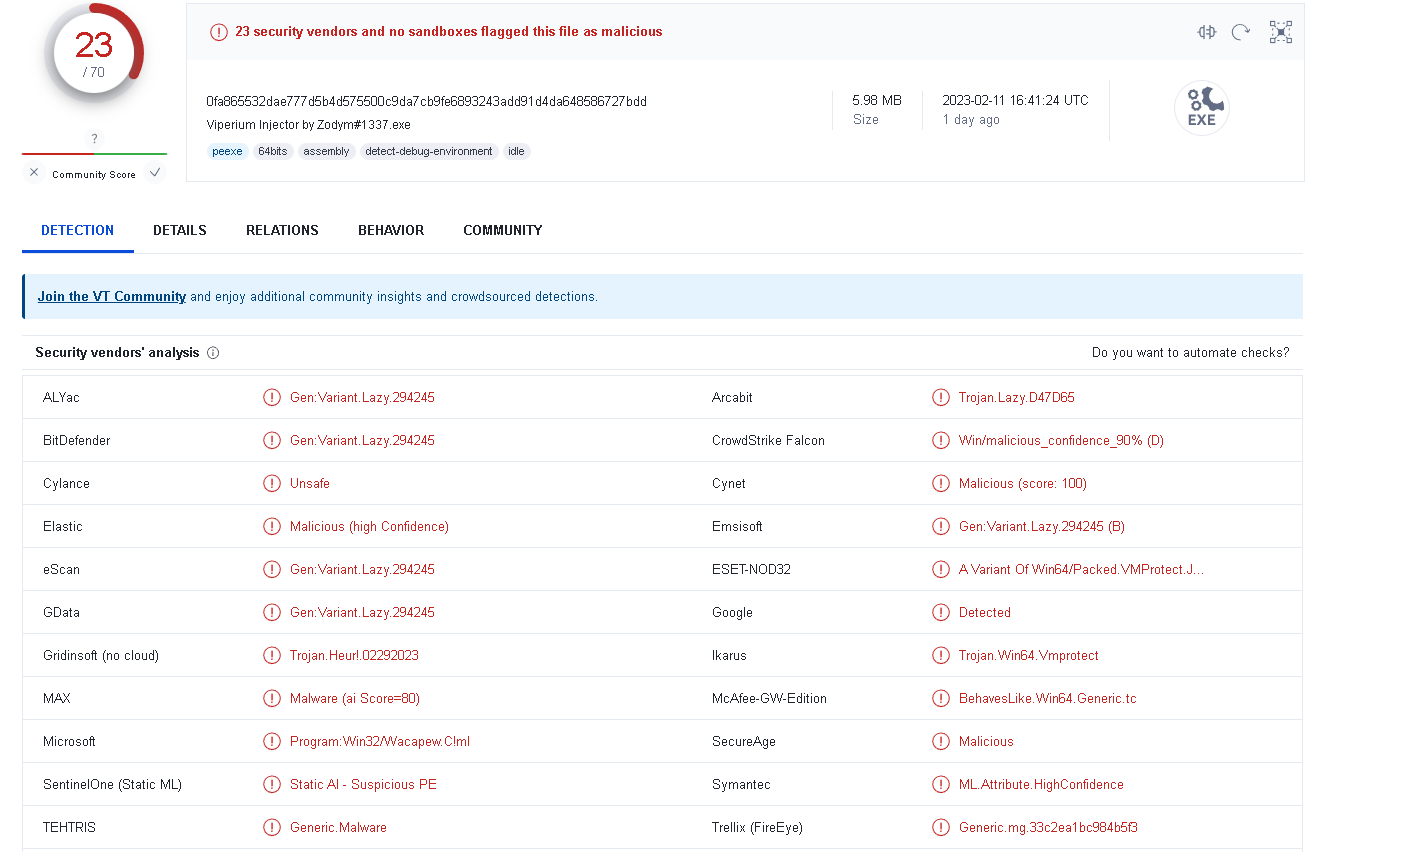The image size is (1418, 852).
Task: Click the 23/70 detection score gauge
Action: (x=94, y=55)
